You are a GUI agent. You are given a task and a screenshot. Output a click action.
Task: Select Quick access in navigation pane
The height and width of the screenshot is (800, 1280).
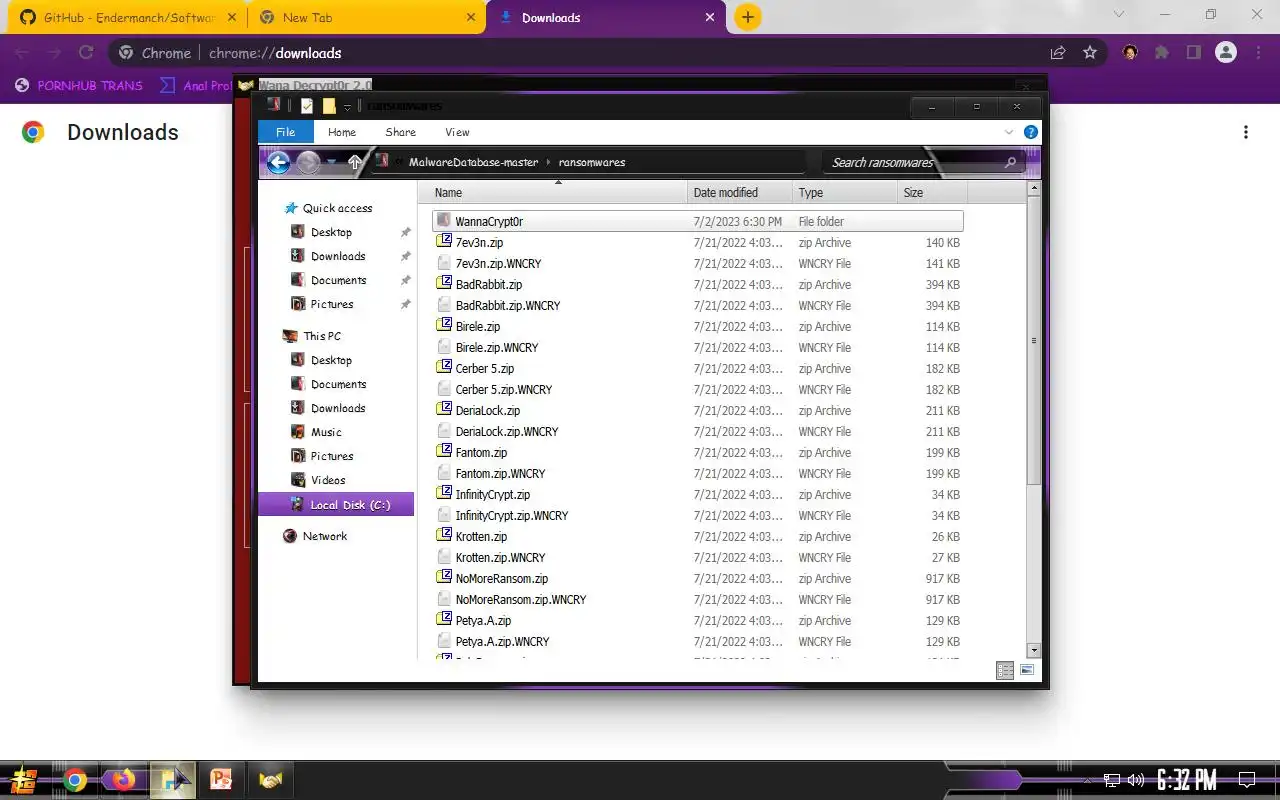tap(337, 208)
